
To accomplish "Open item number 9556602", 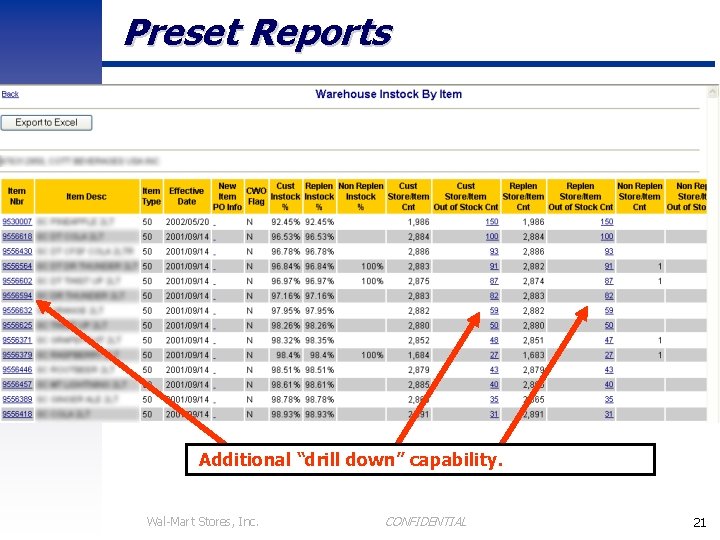I will (x=17, y=281).
